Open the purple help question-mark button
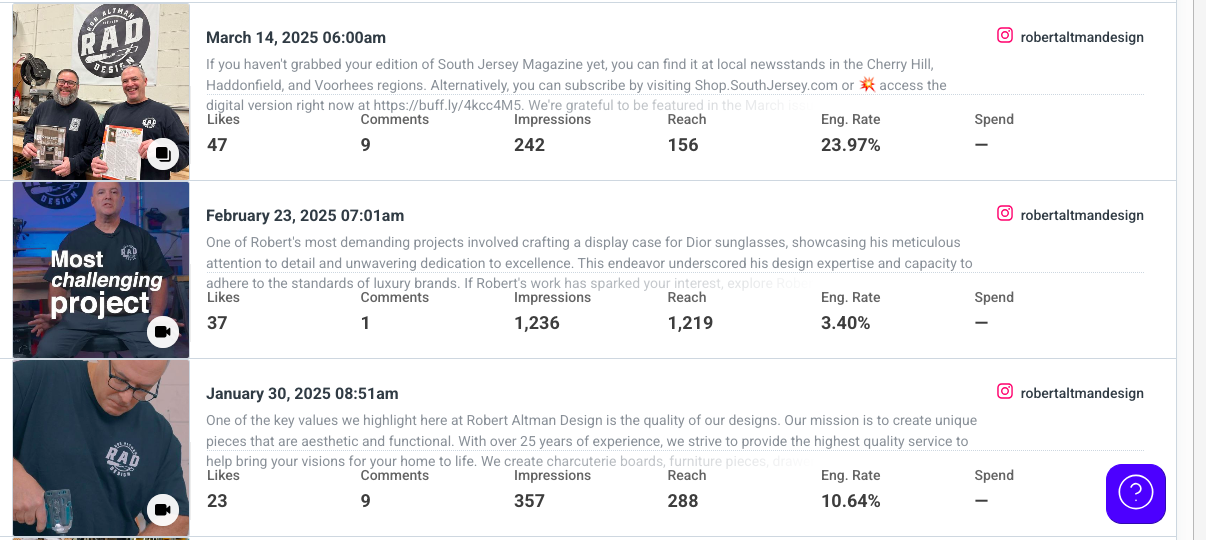This screenshot has width=1206, height=540. click(x=1136, y=493)
